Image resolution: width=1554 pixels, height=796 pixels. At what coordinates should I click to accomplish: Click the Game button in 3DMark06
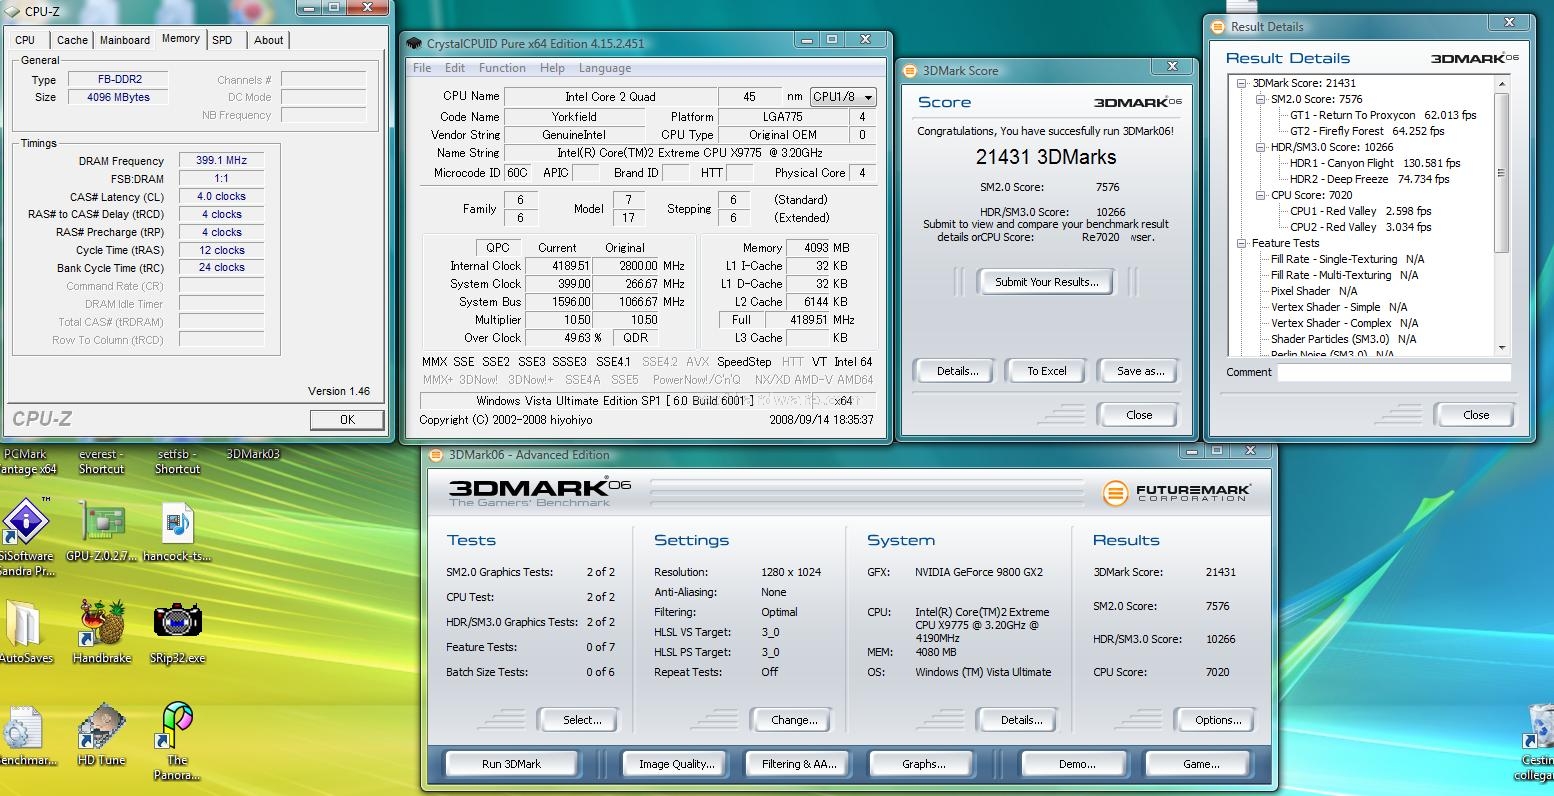[1200, 764]
